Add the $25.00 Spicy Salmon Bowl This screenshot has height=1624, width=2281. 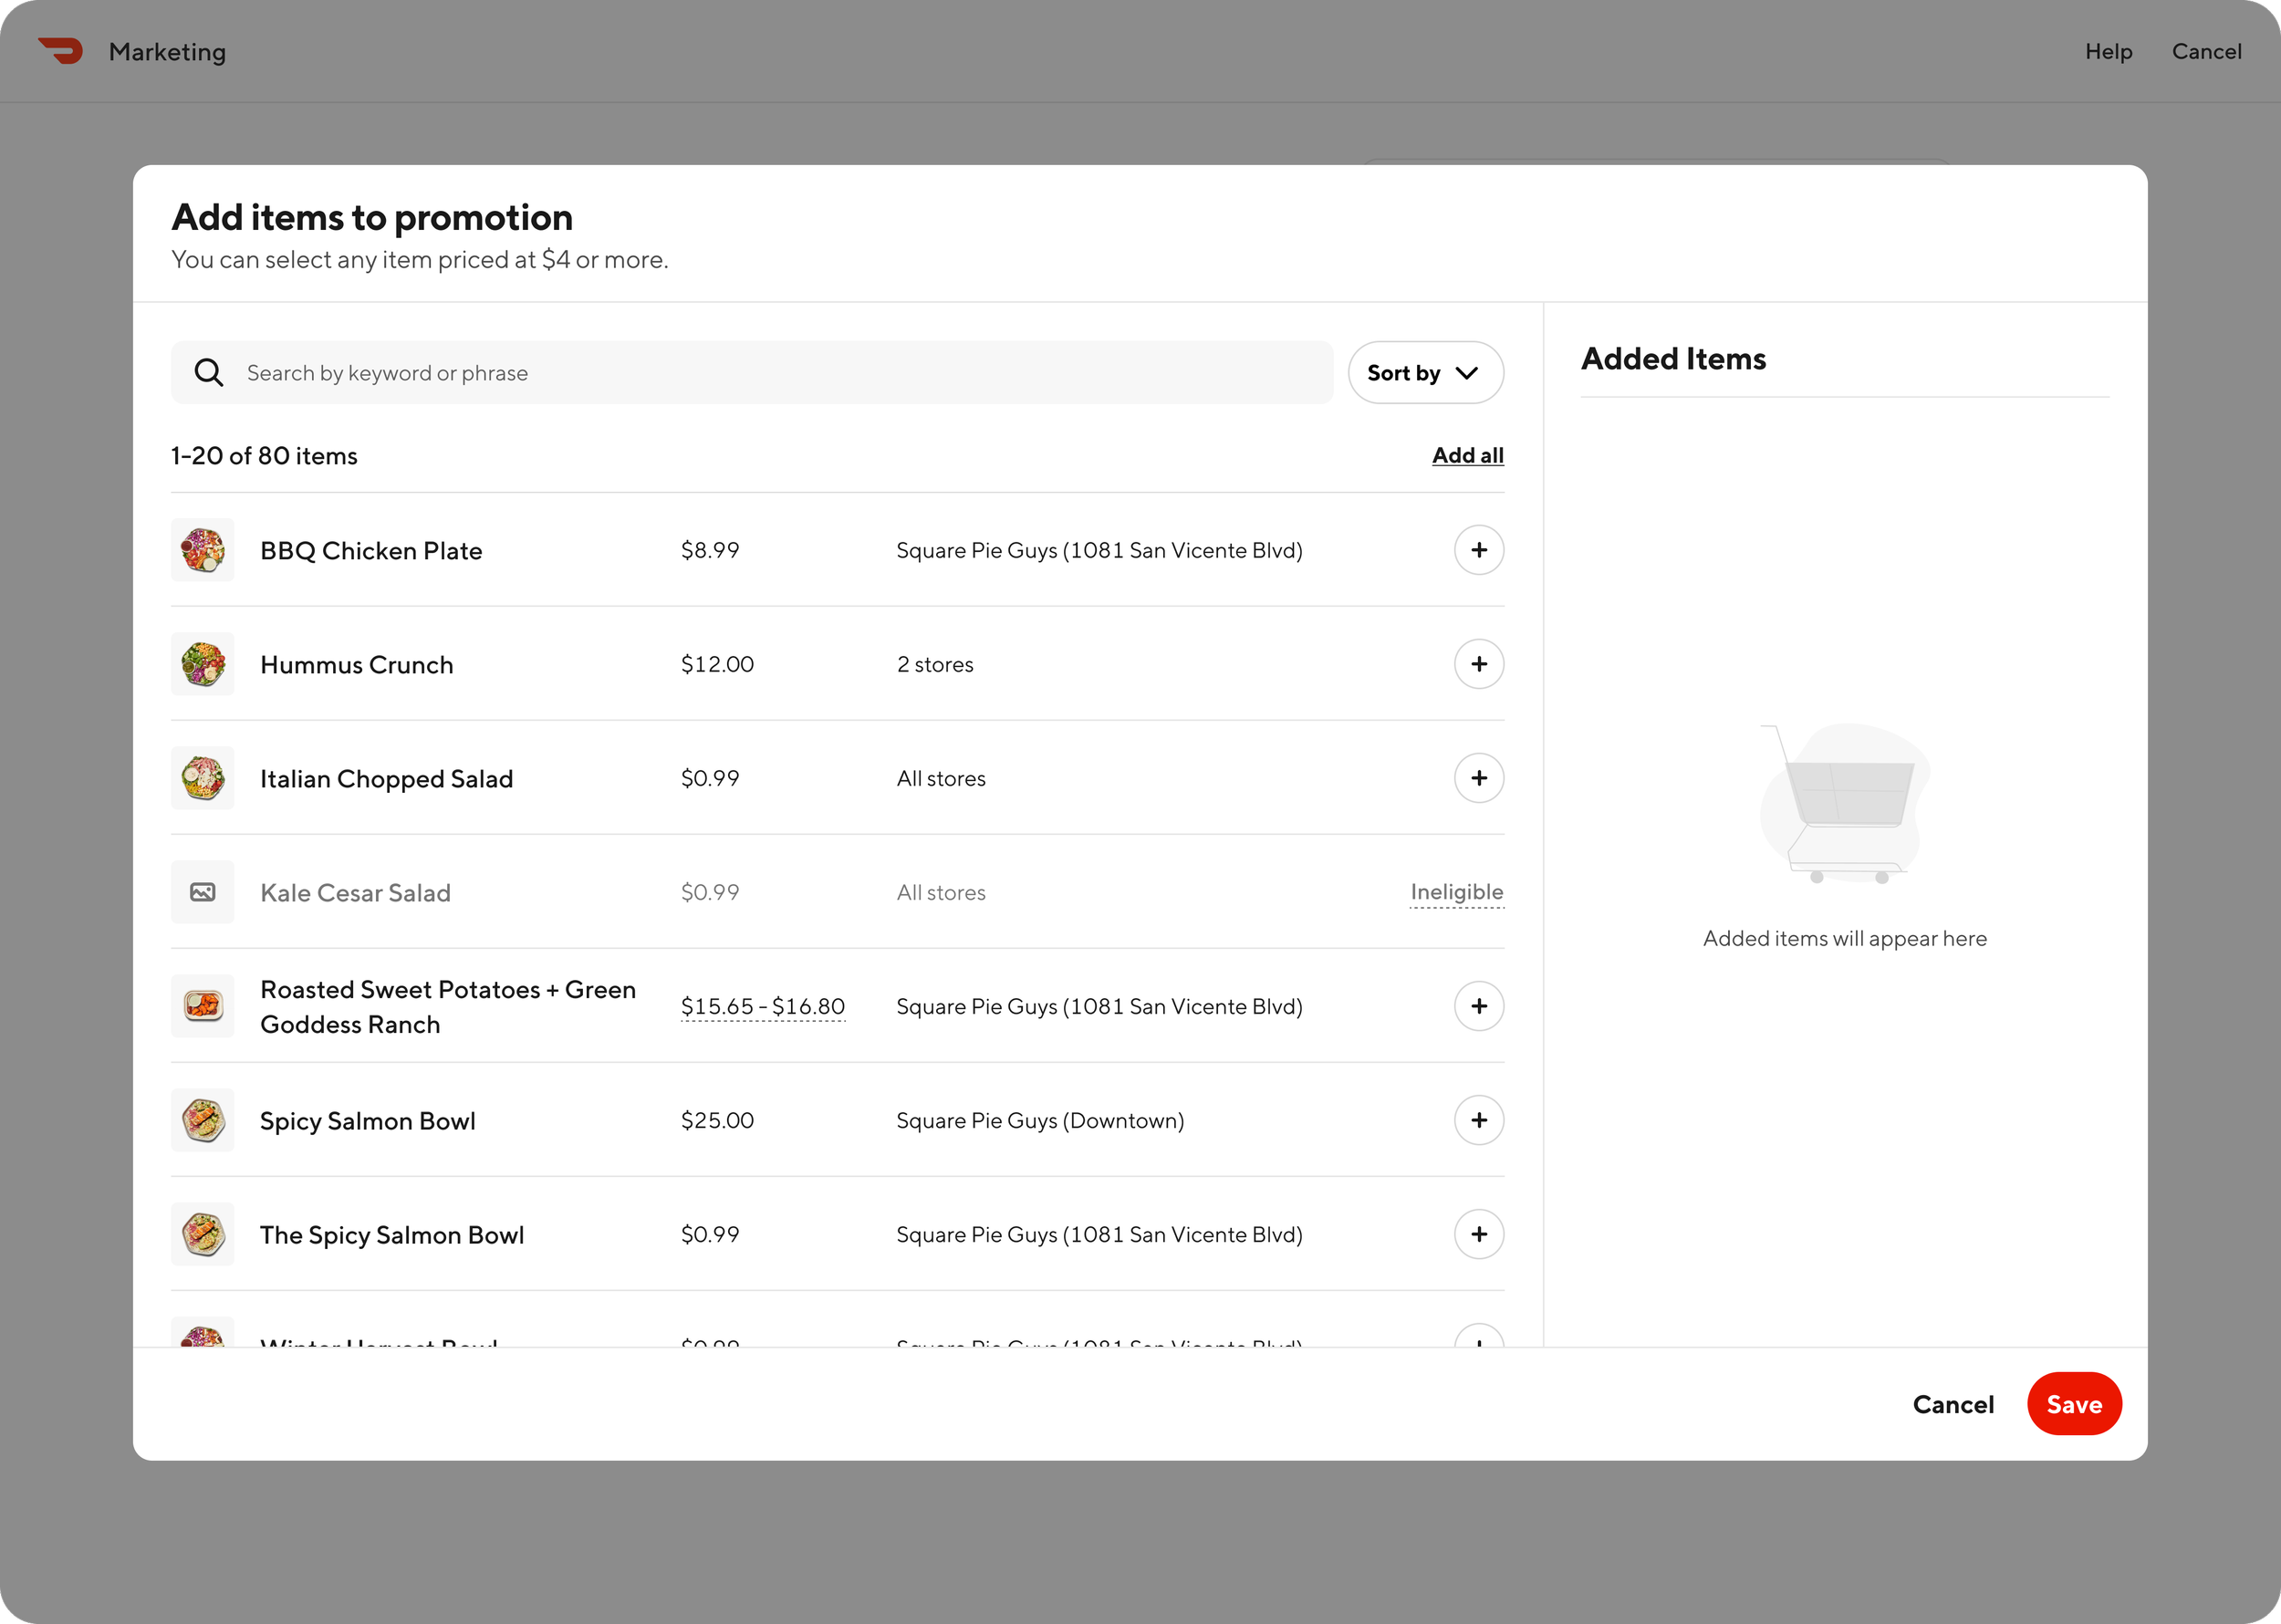[1478, 1120]
